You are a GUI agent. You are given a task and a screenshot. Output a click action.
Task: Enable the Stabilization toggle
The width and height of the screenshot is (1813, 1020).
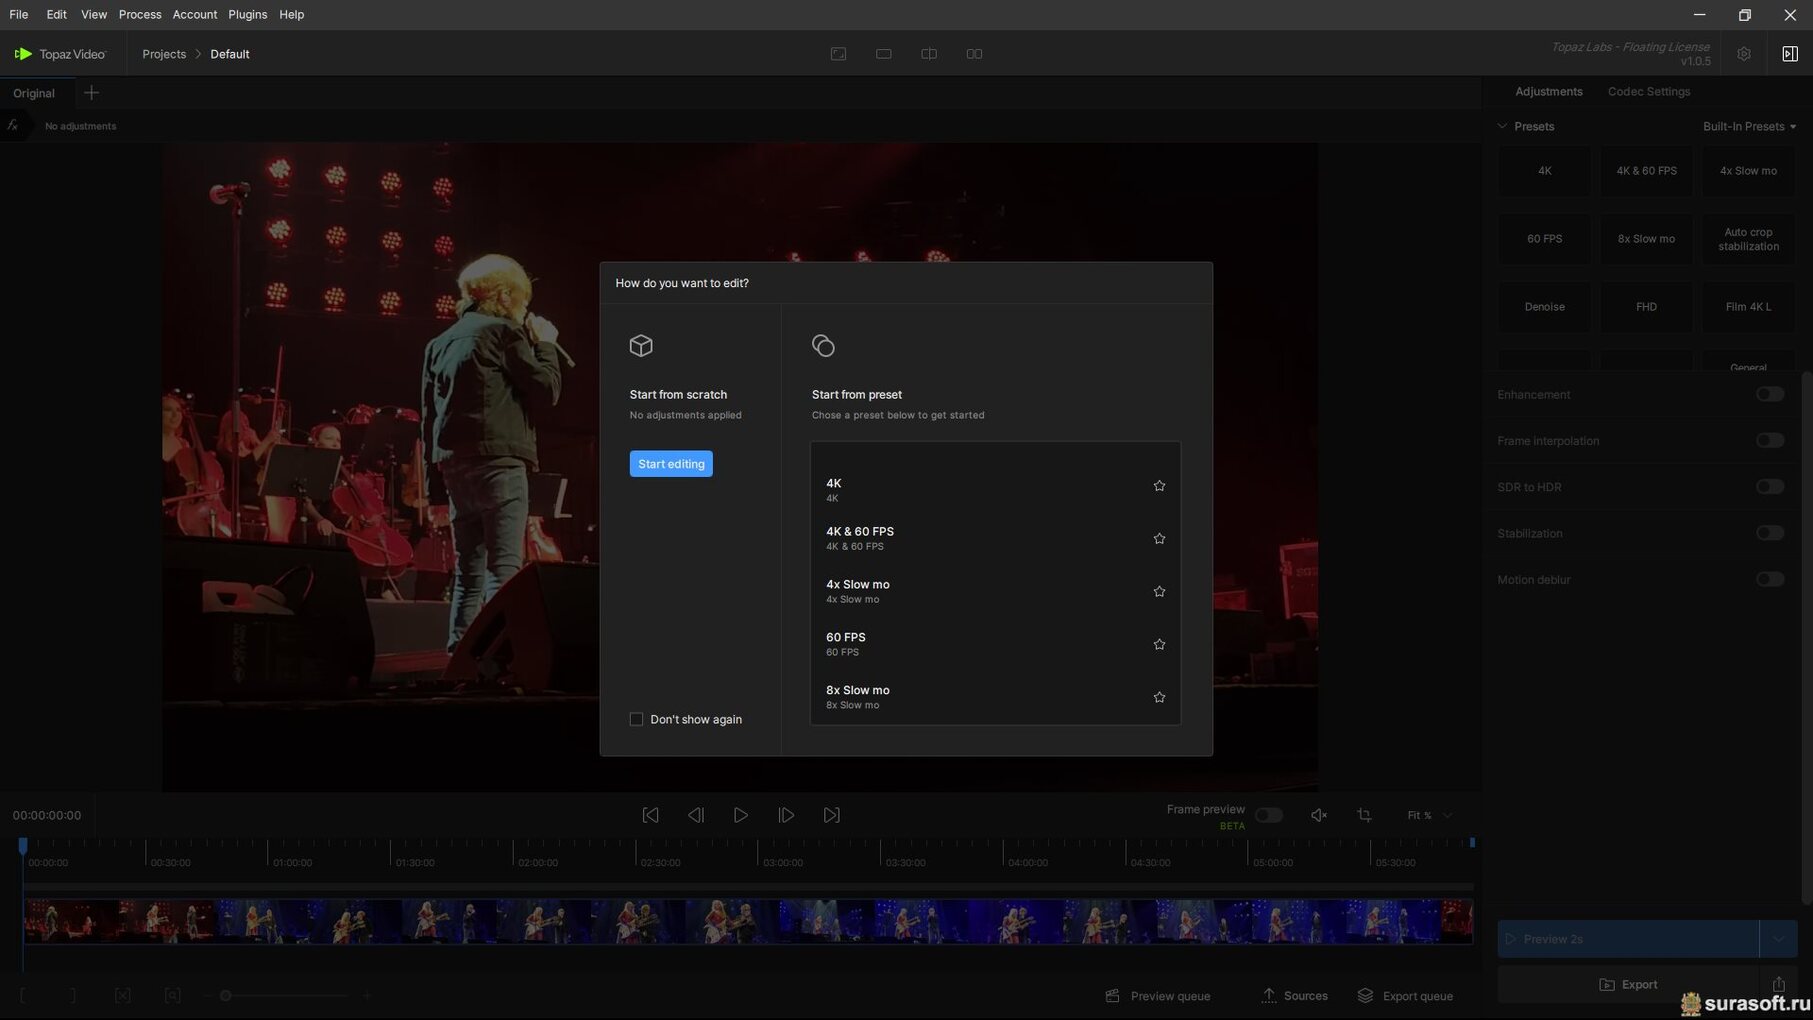click(x=1769, y=533)
